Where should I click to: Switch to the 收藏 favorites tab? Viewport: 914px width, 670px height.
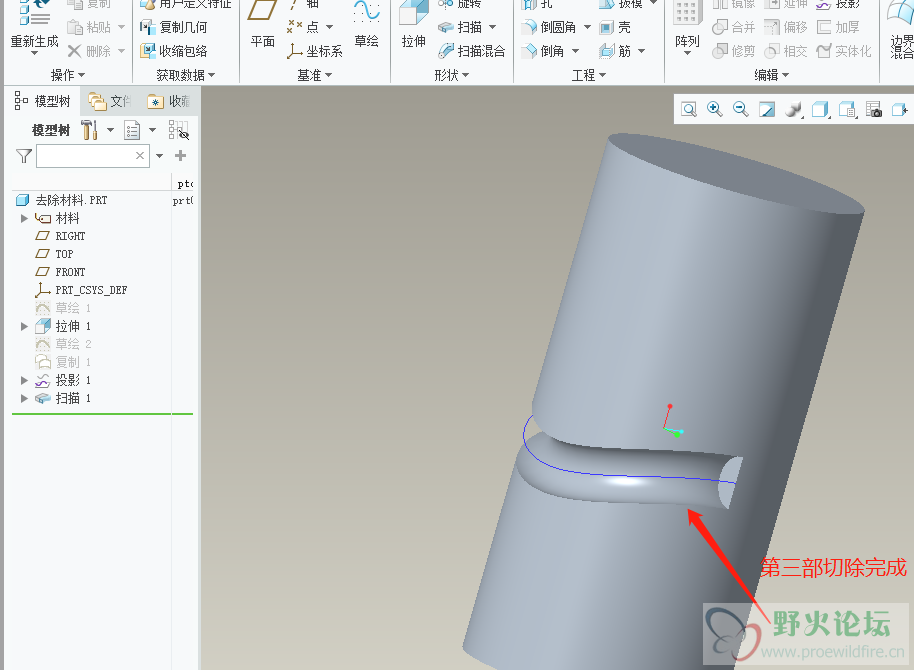(169, 101)
